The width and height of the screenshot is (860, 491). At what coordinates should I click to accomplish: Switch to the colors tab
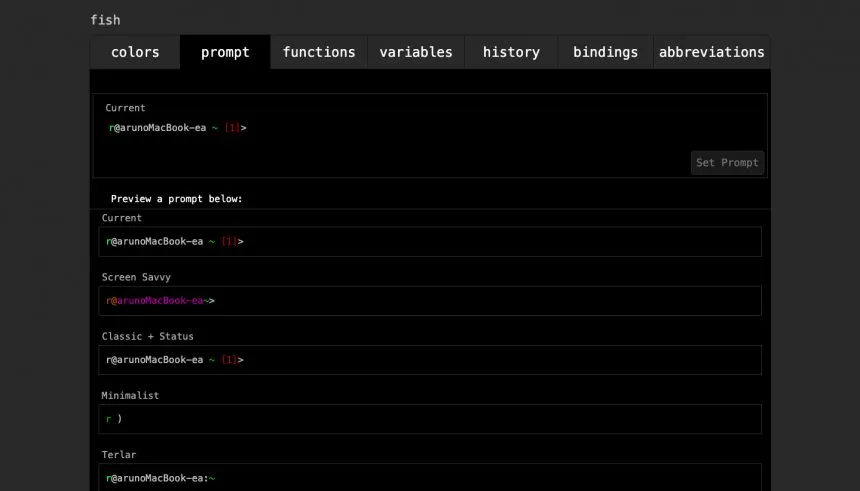(135, 52)
